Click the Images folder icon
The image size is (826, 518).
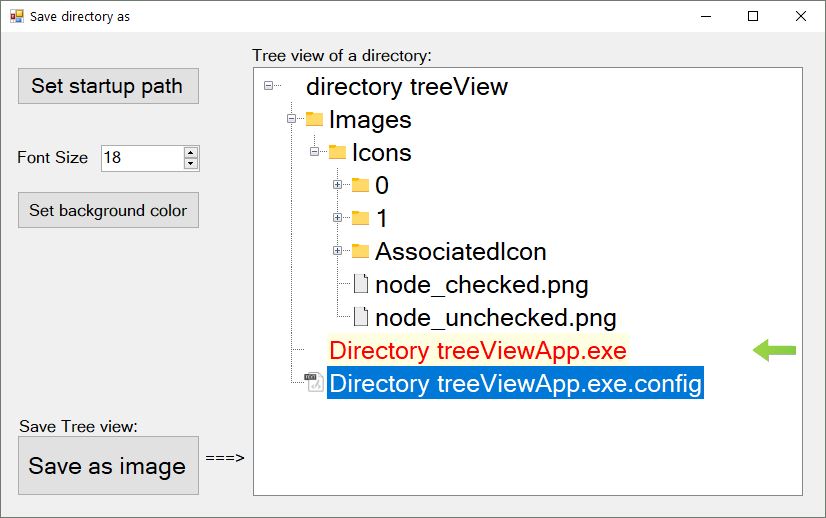314,119
